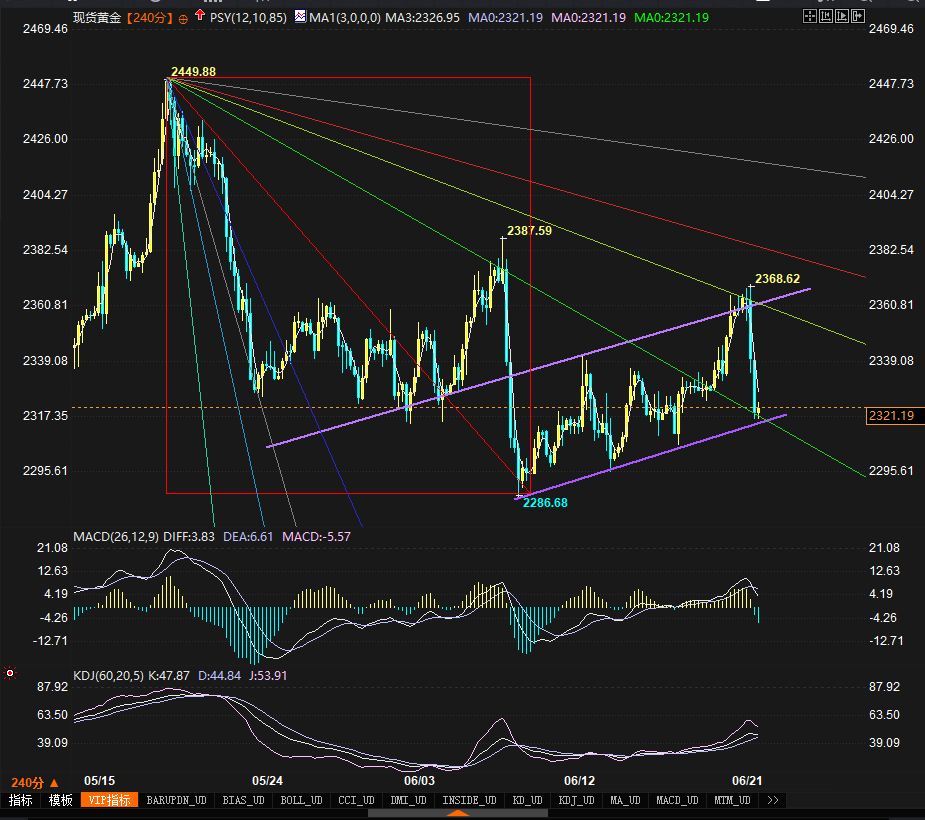Switch to the 模板 tab

point(60,800)
